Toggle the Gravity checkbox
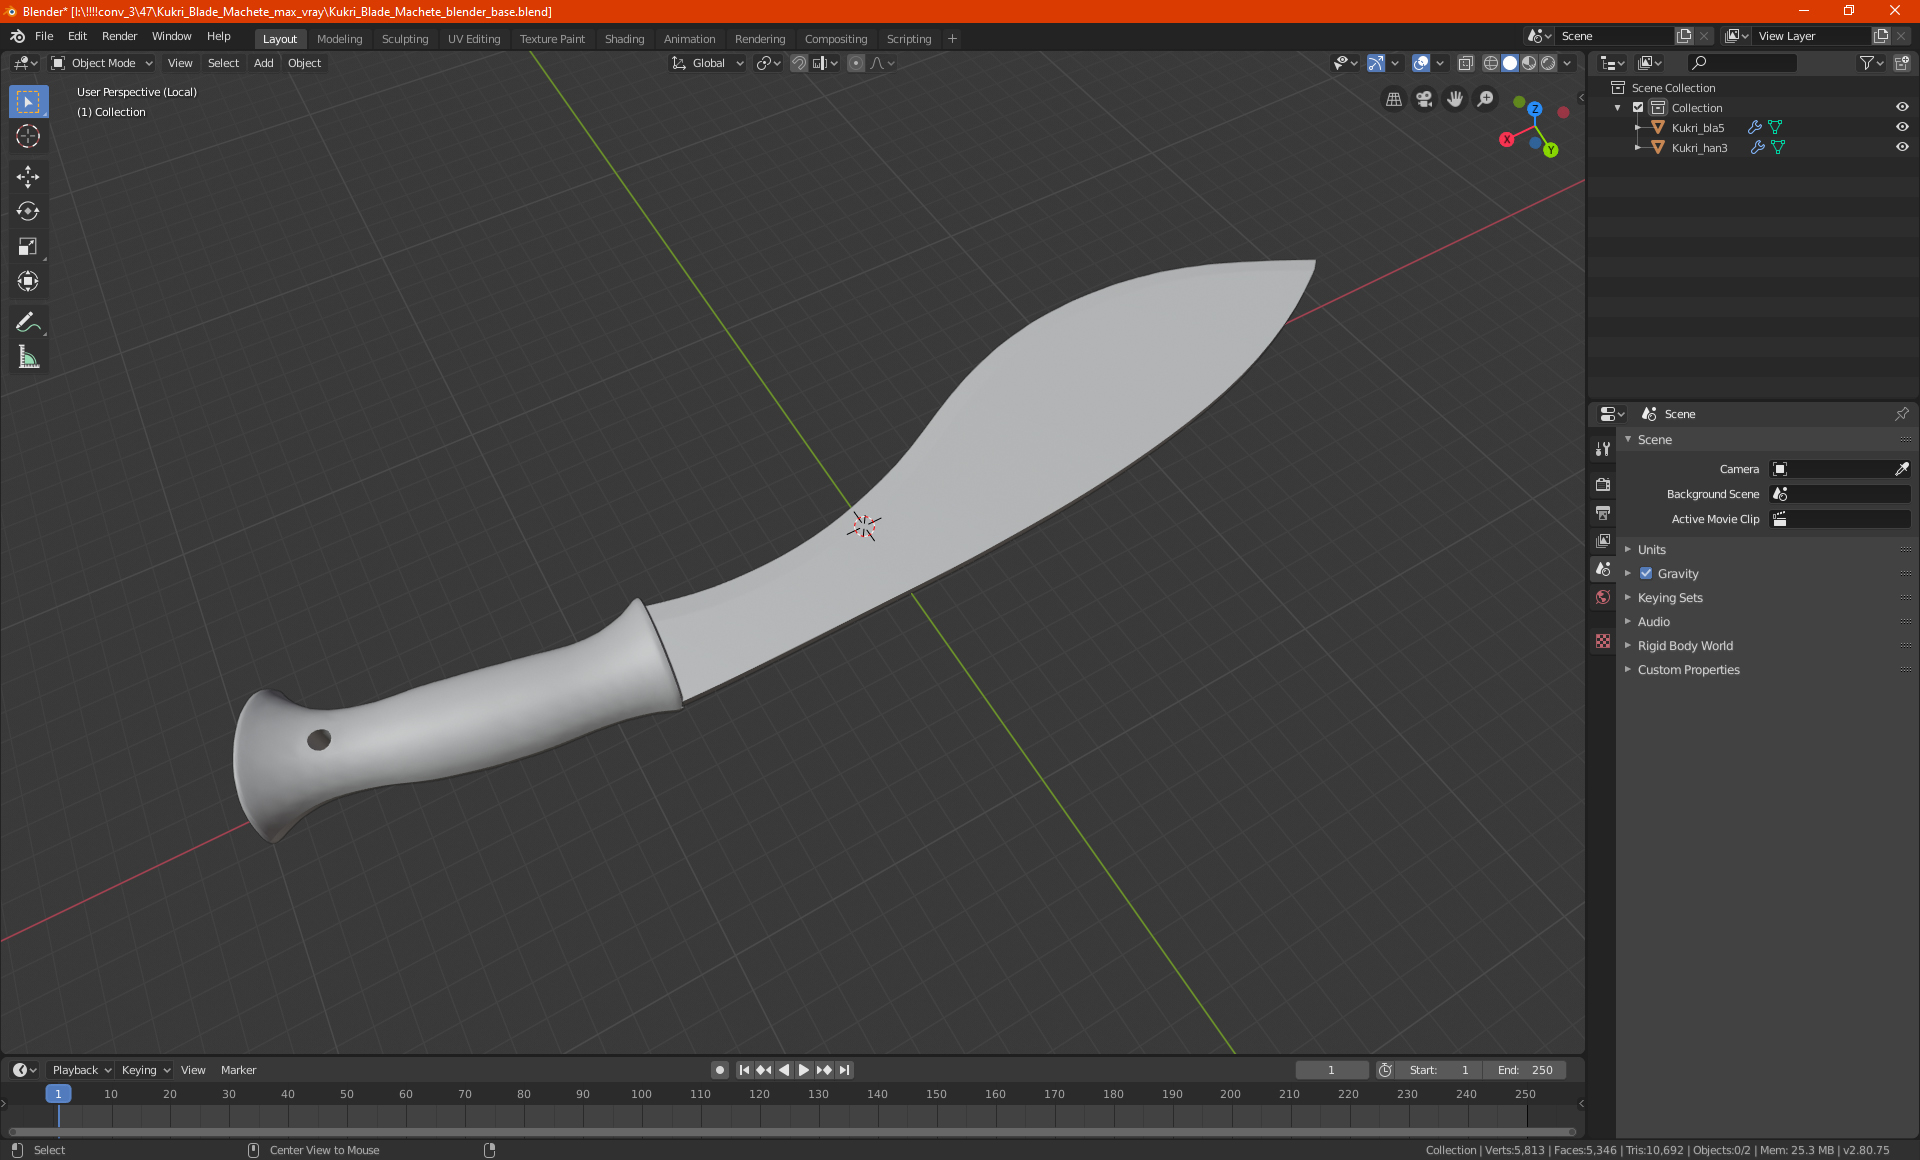This screenshot has height=1160, width=1920. click(x=1646, y=573)
